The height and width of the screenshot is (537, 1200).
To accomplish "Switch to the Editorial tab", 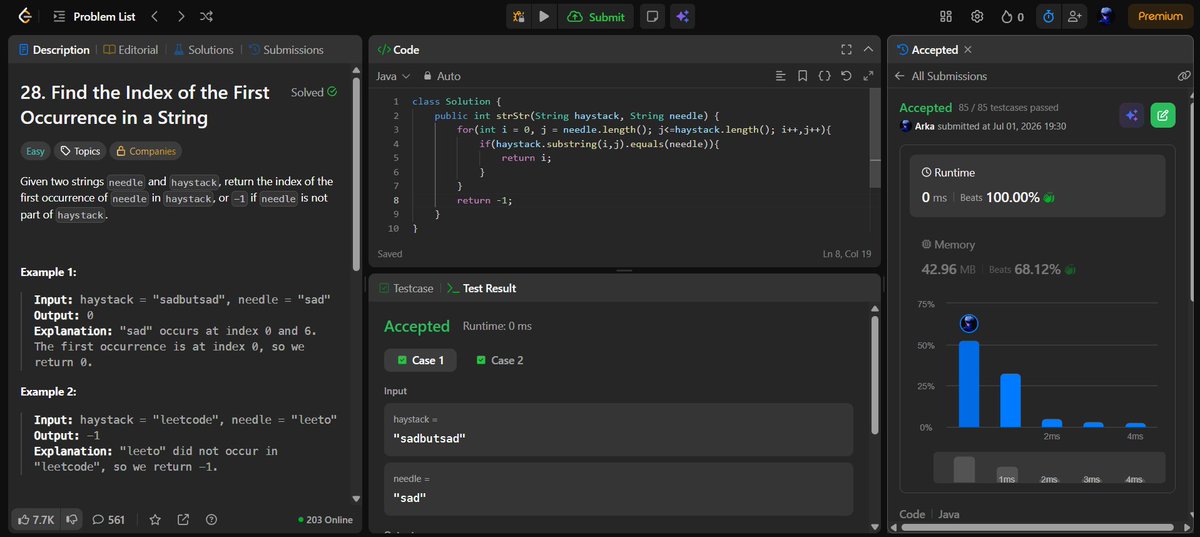I will [x=129, y=49].
